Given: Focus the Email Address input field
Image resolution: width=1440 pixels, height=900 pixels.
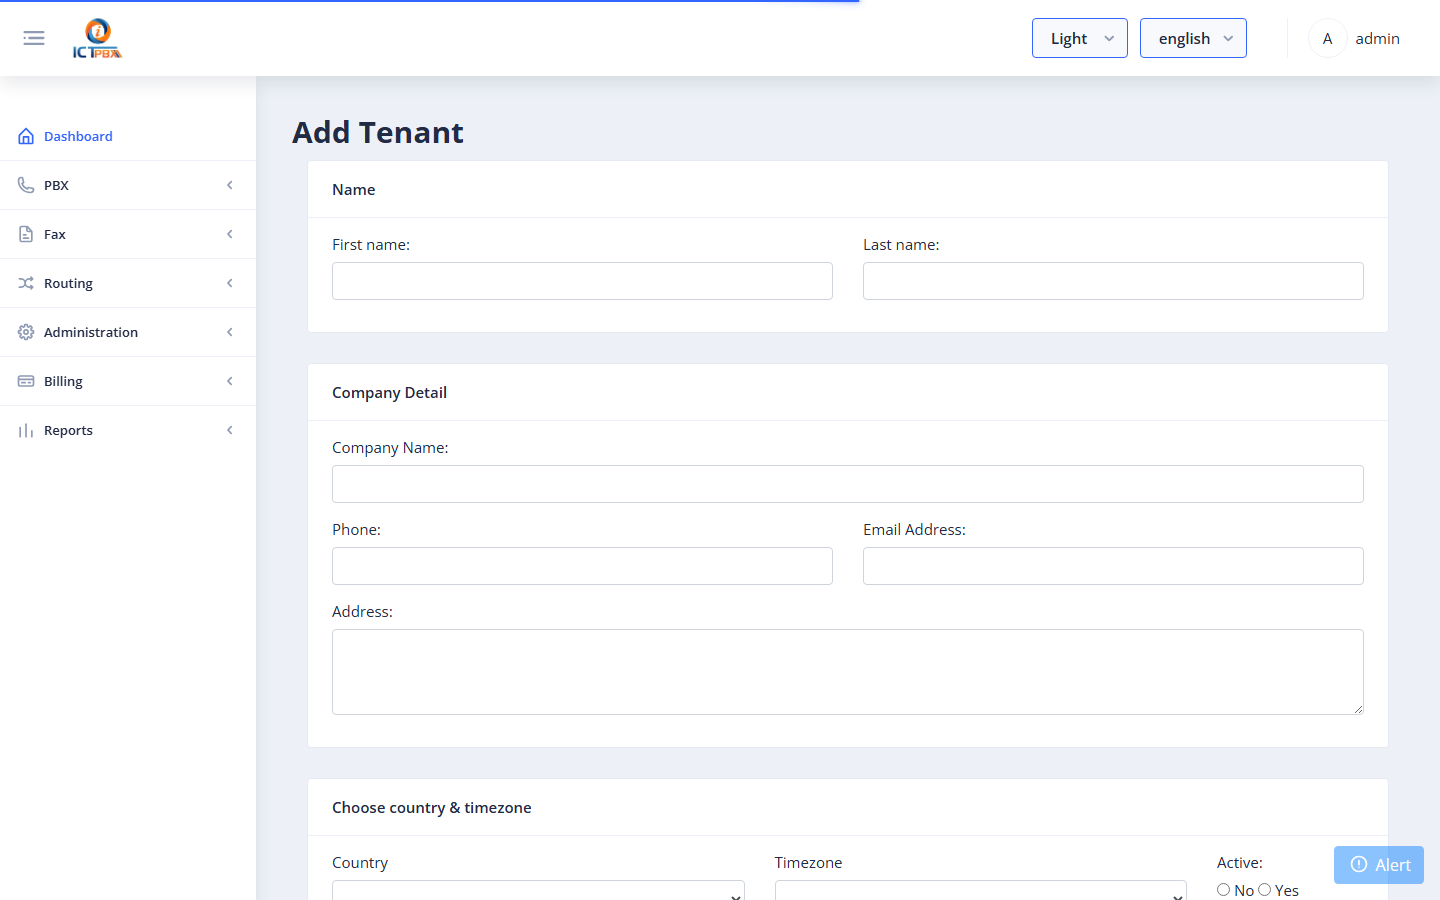Looking at the screenshot, I should (x=1113, y=566).
